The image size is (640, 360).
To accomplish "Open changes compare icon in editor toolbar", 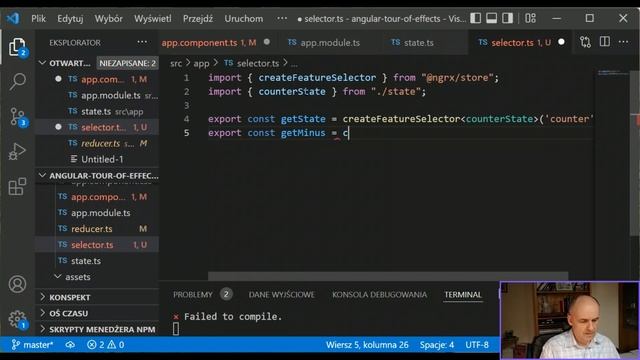I will pos(585,42).
